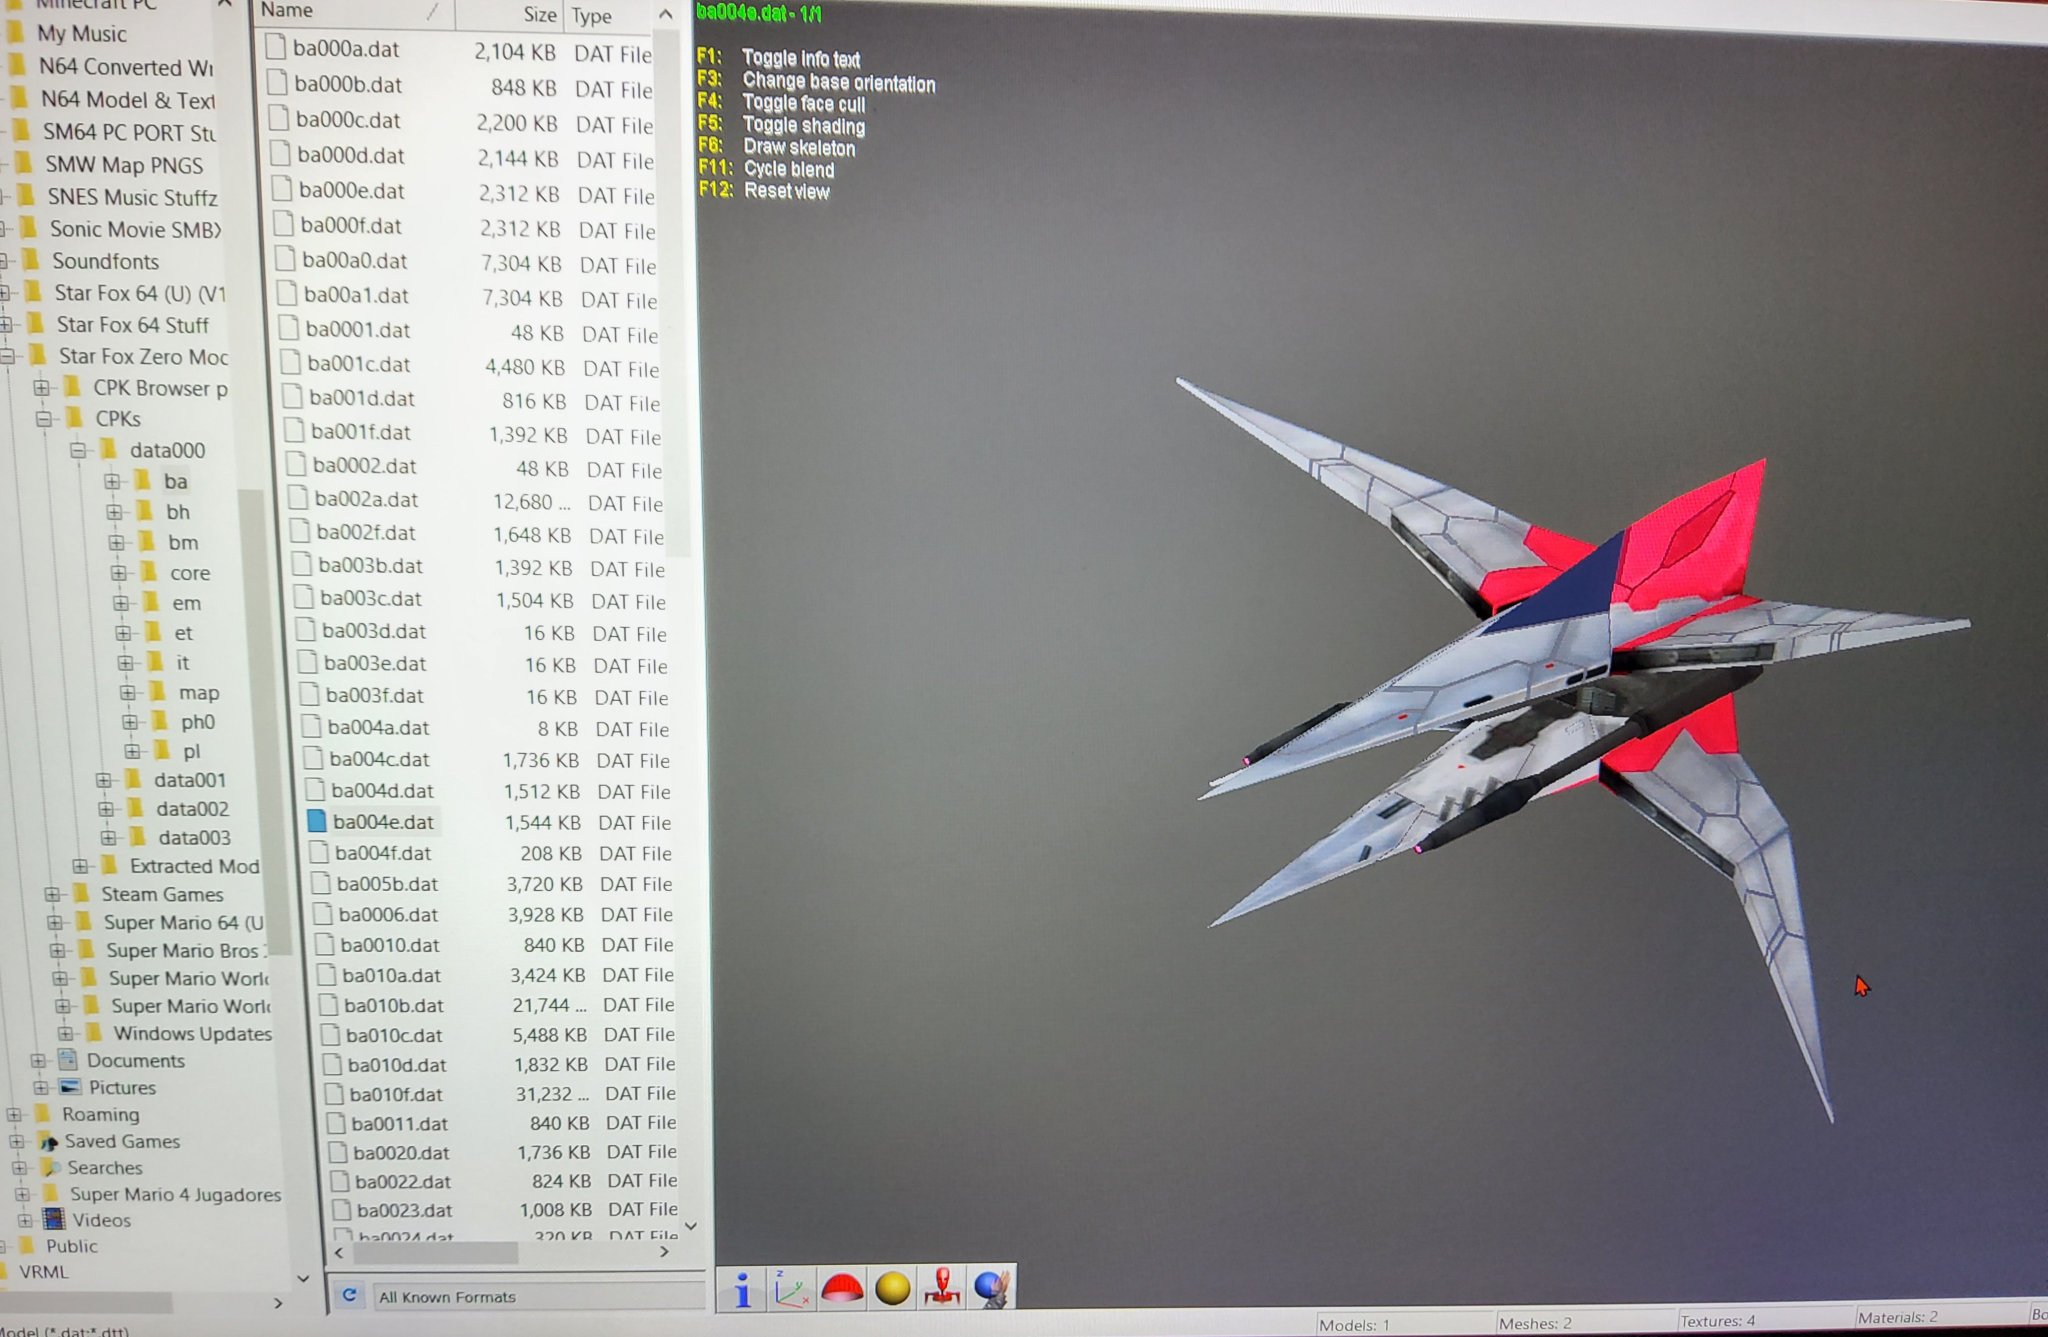Sort files by the Name column header
This screenshot has width=2048, height=1337.
point(288,11)
